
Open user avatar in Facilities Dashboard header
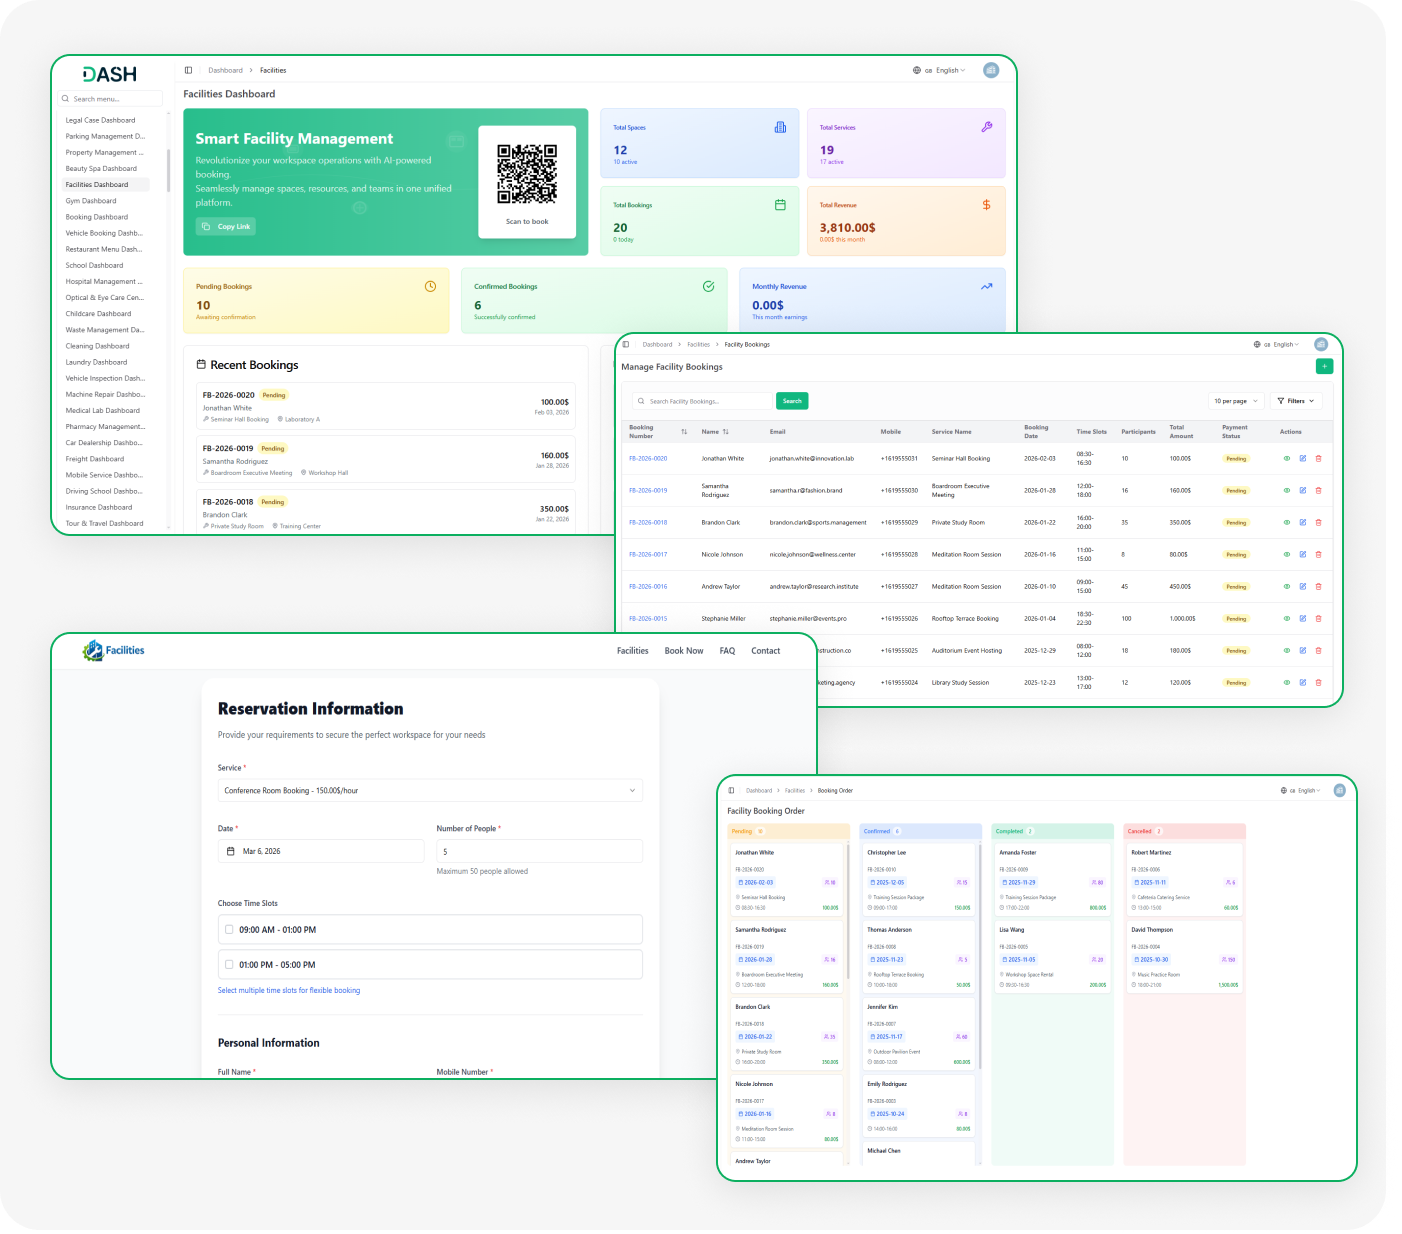point(991,70)
